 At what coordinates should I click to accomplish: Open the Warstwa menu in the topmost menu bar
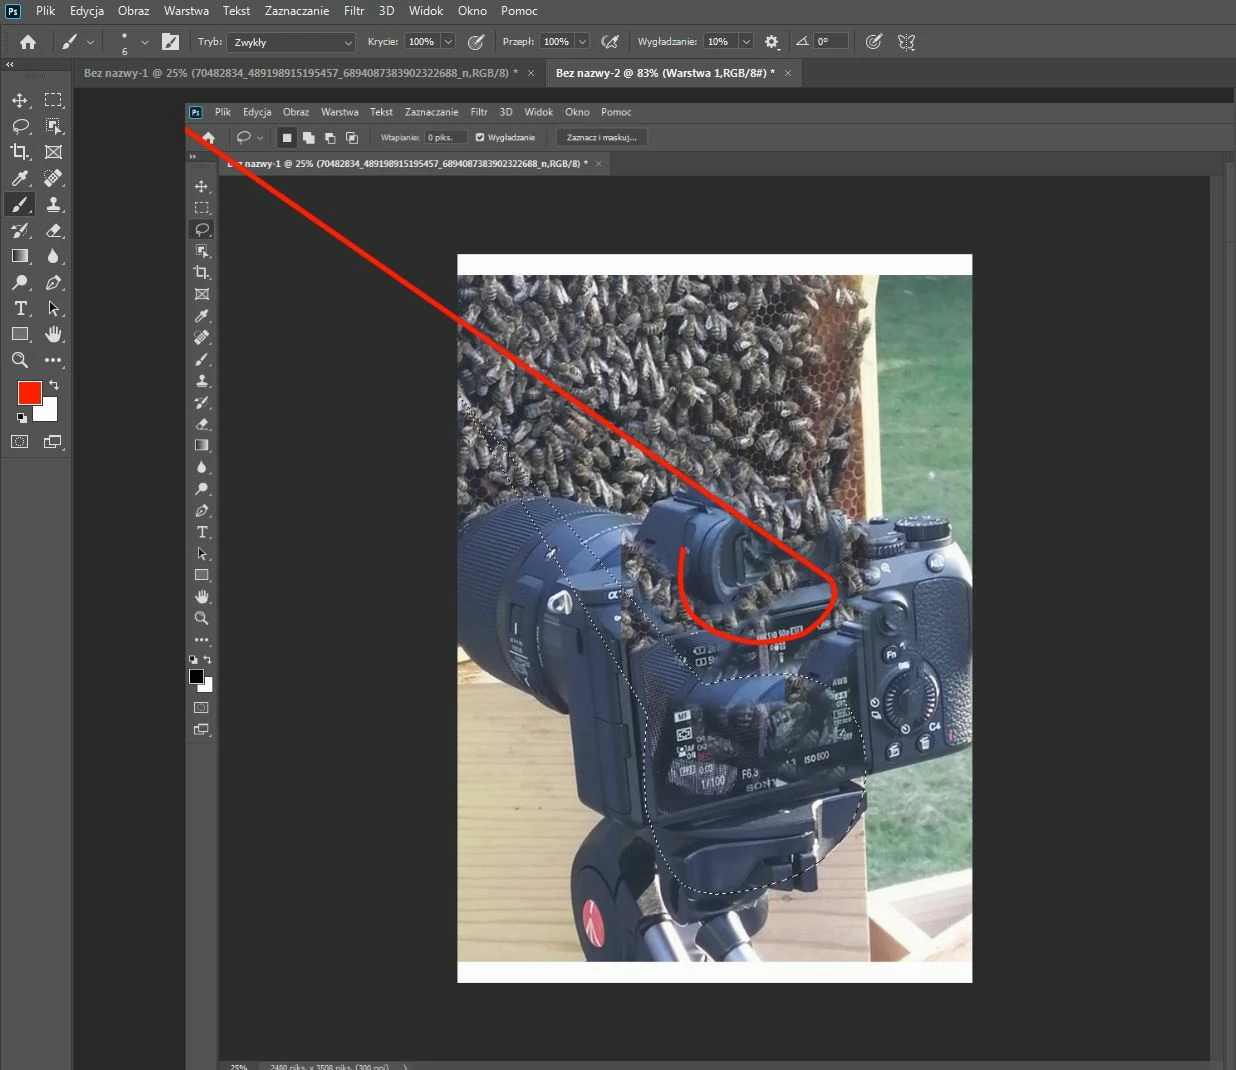(186, 11)
